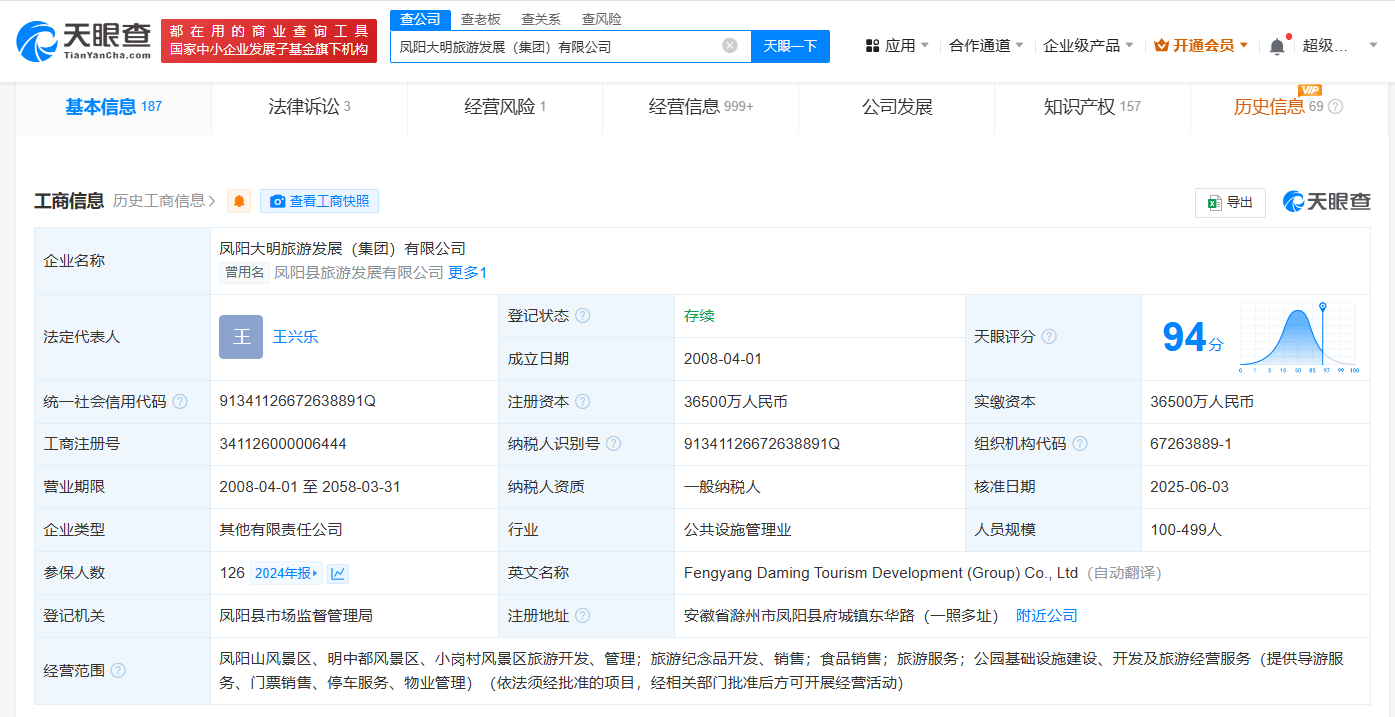The image size is (1395, 717).
Task: Switch to the 法律诉讼 tab
Action: 309,107
